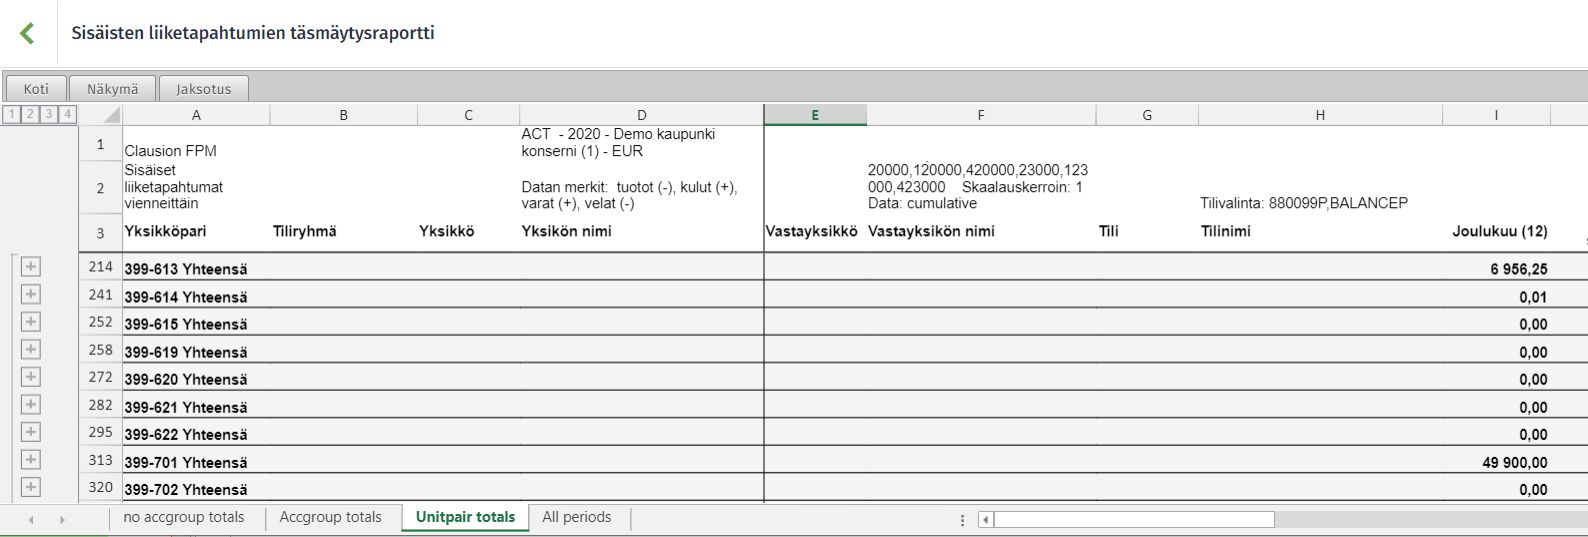
Task: Show outline level 3
Action: click(48, 114)
